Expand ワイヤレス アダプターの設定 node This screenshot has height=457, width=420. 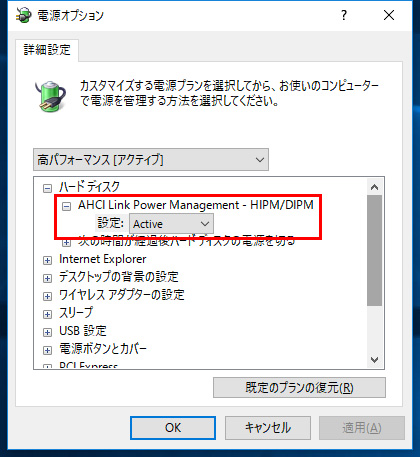48,296
